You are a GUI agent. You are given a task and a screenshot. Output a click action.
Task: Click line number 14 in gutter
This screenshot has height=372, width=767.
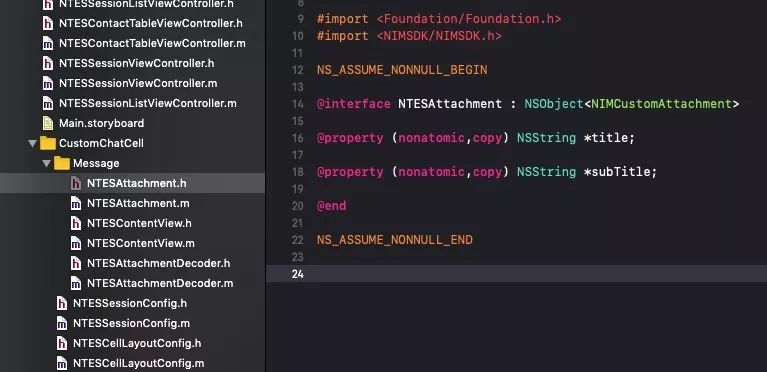coord(297,104)
